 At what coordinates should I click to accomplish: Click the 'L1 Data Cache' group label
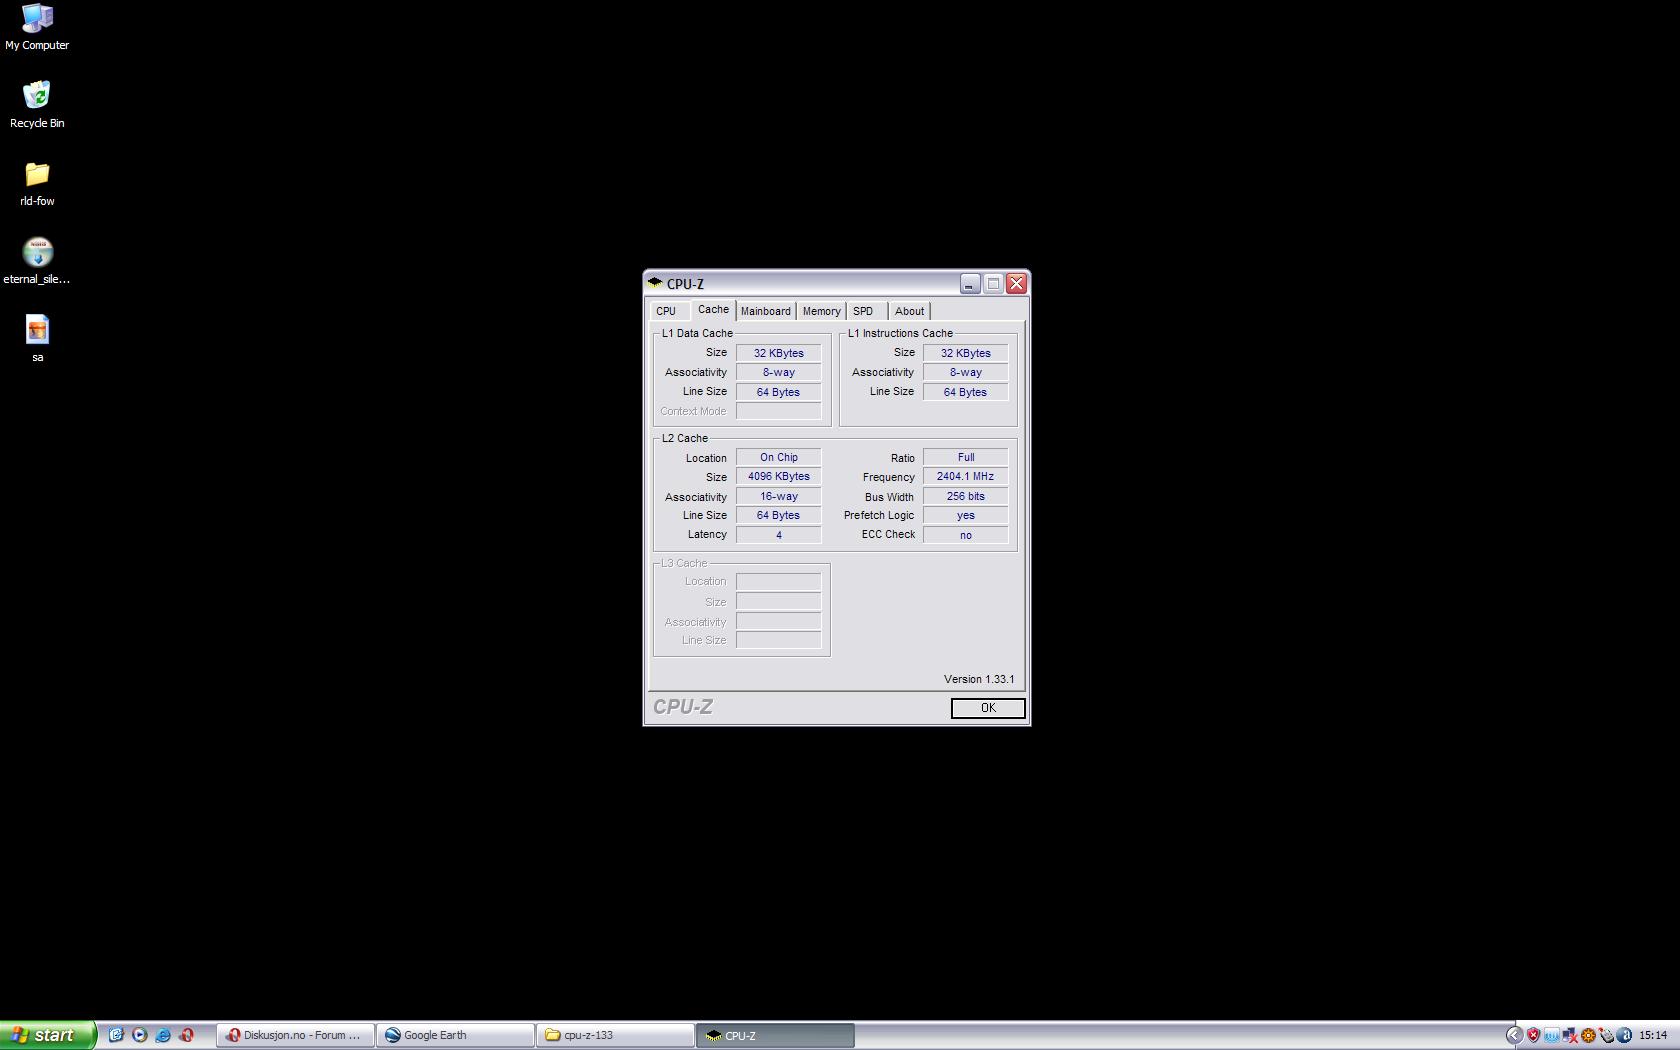click(697, 333)
